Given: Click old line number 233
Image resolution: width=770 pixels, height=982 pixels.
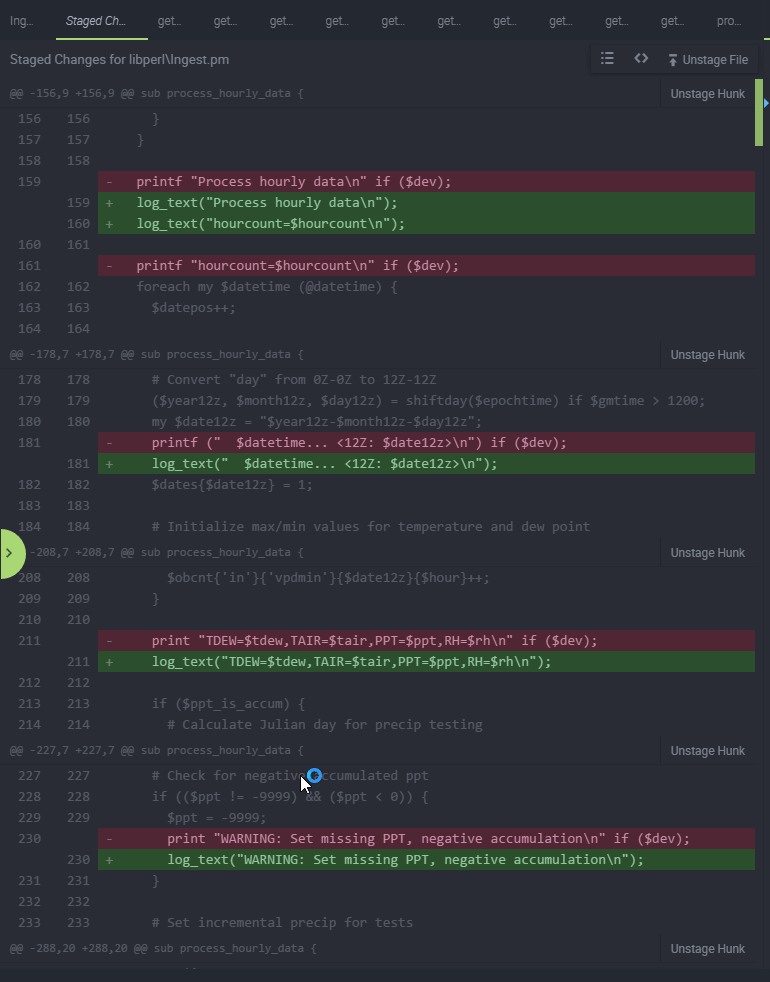Looking at the screenshot, I should 29,923.
